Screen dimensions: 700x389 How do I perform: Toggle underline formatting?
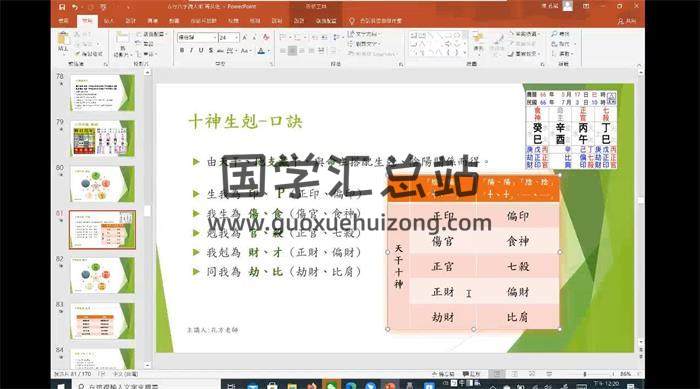(201, 51)
